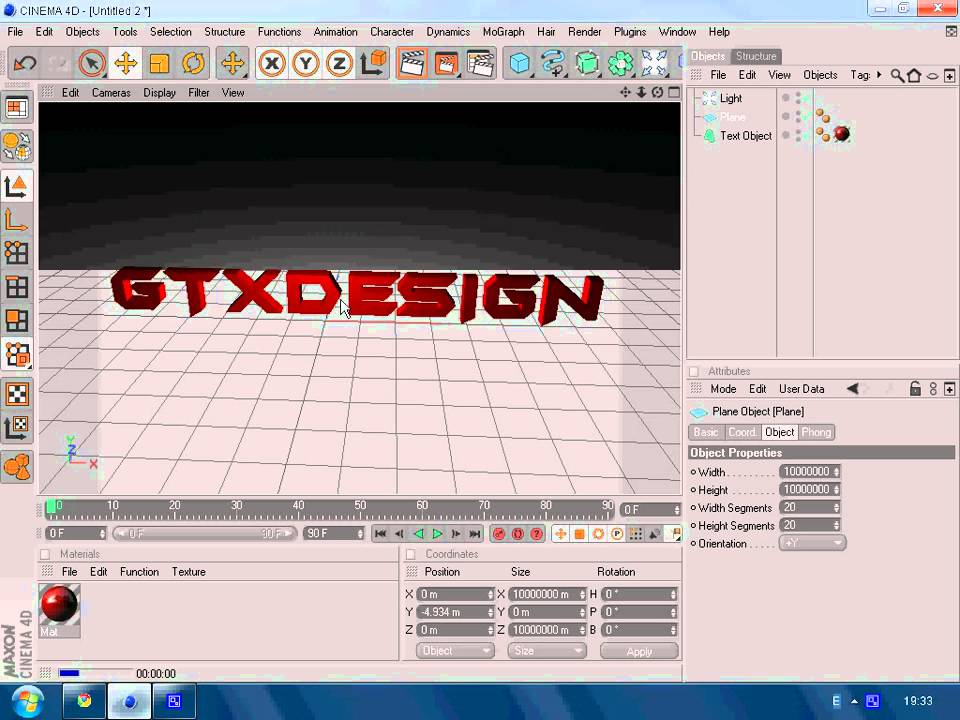Open the Size mode dropdown

[546, 651]
